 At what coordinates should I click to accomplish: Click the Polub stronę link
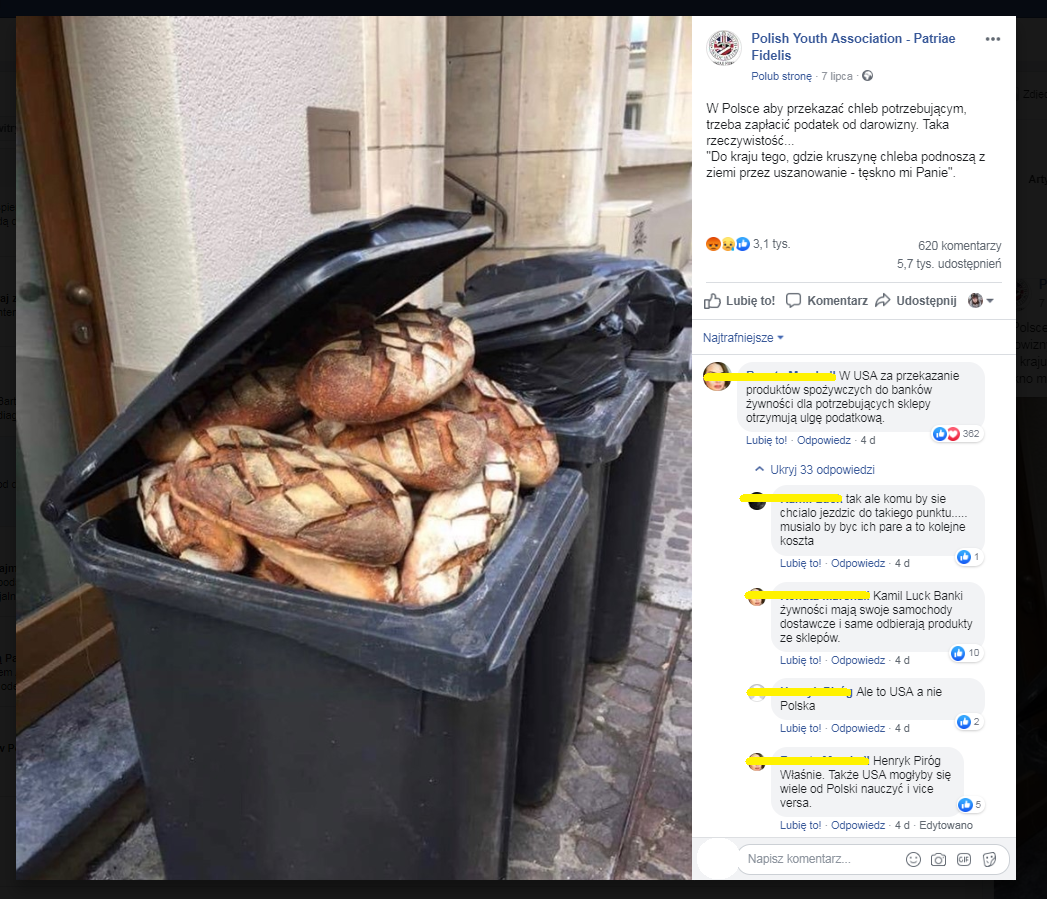781,76
